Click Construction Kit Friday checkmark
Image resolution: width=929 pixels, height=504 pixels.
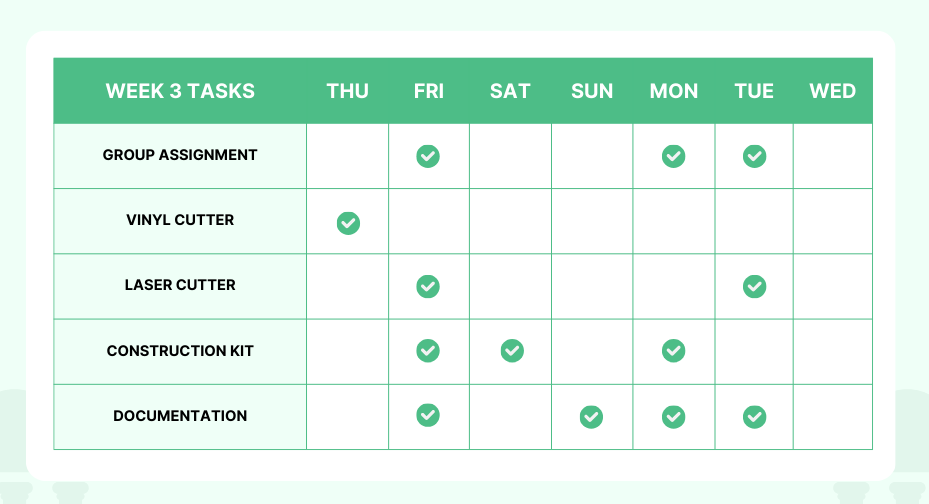point(428,350)
